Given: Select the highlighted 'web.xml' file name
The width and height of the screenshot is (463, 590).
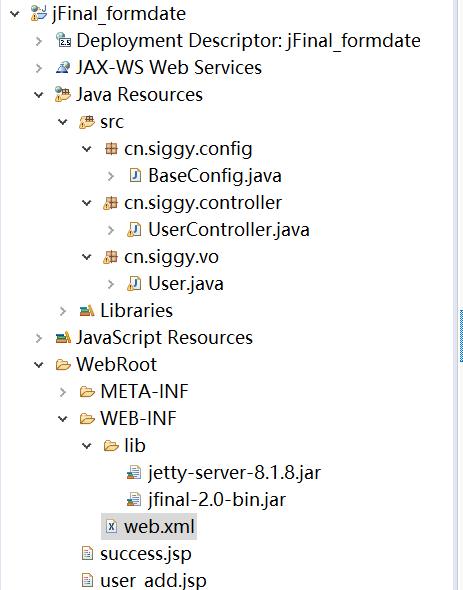Looking at the screenshot, I should (x=159, y=527).
